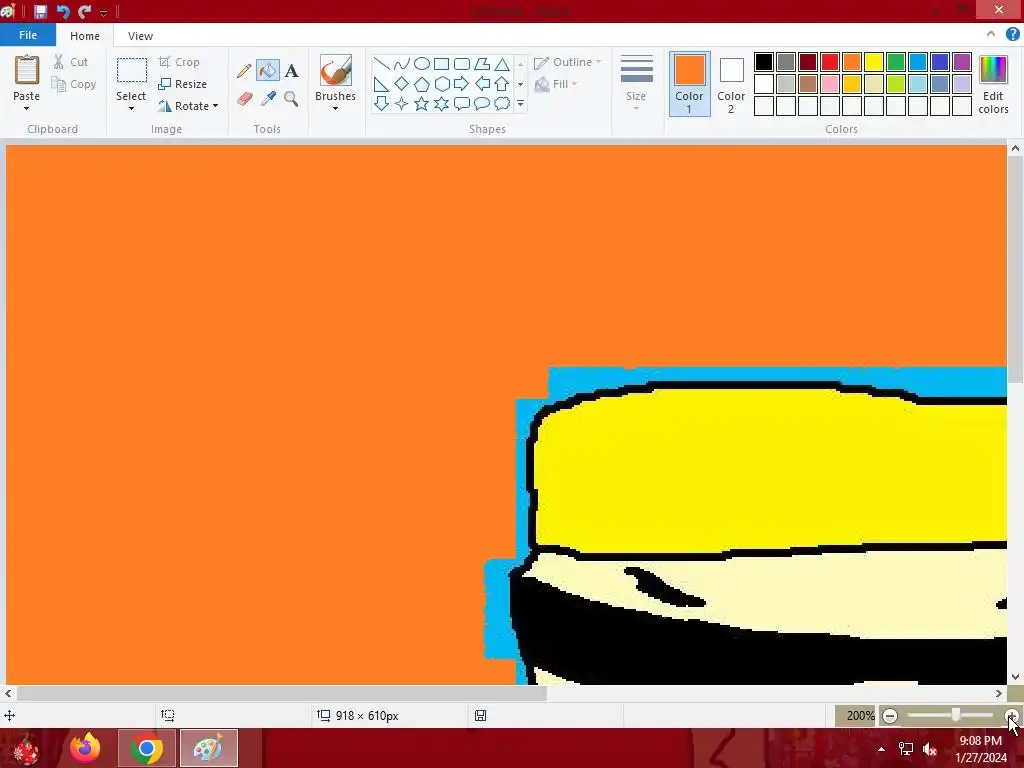
Task: Open the Select dropdown arrow
Action: point(131,108)
